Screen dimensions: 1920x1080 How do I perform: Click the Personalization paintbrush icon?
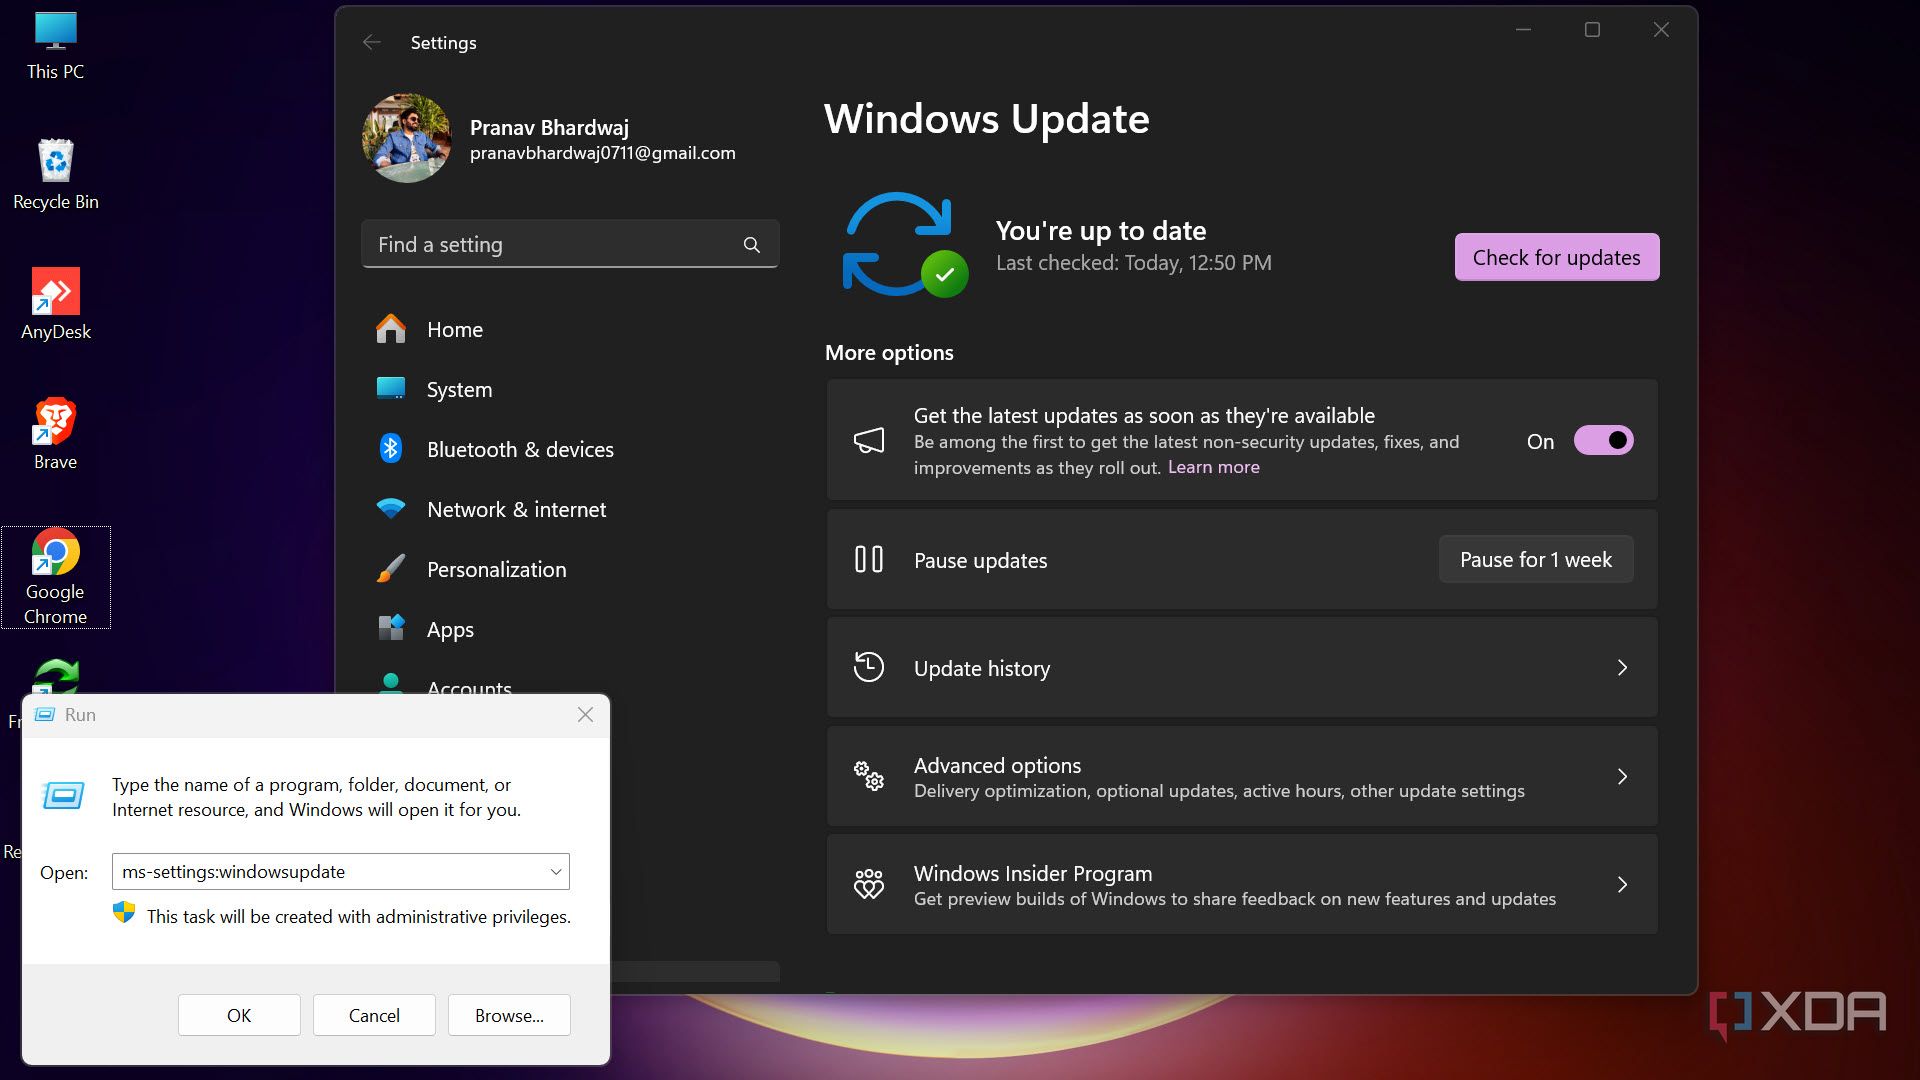[391, 569]
